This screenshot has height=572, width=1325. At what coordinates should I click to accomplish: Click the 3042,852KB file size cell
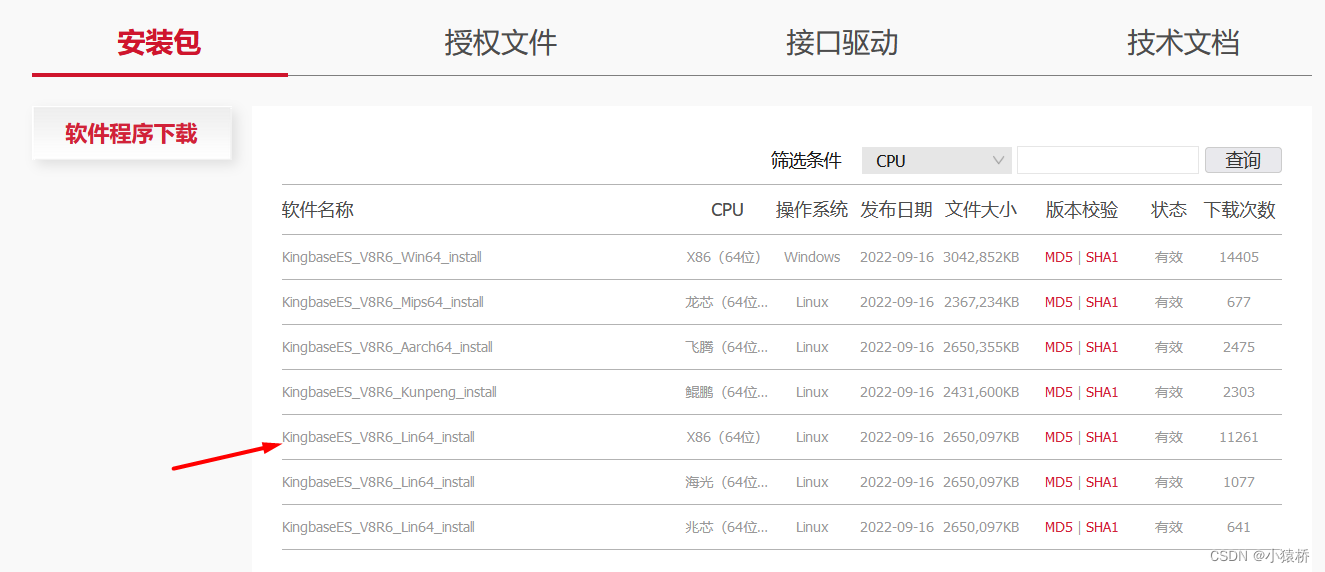[981, 257]
